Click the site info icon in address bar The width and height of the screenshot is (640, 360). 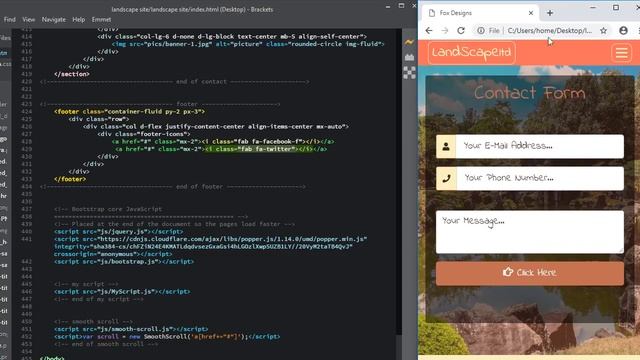tap(481, 31)
